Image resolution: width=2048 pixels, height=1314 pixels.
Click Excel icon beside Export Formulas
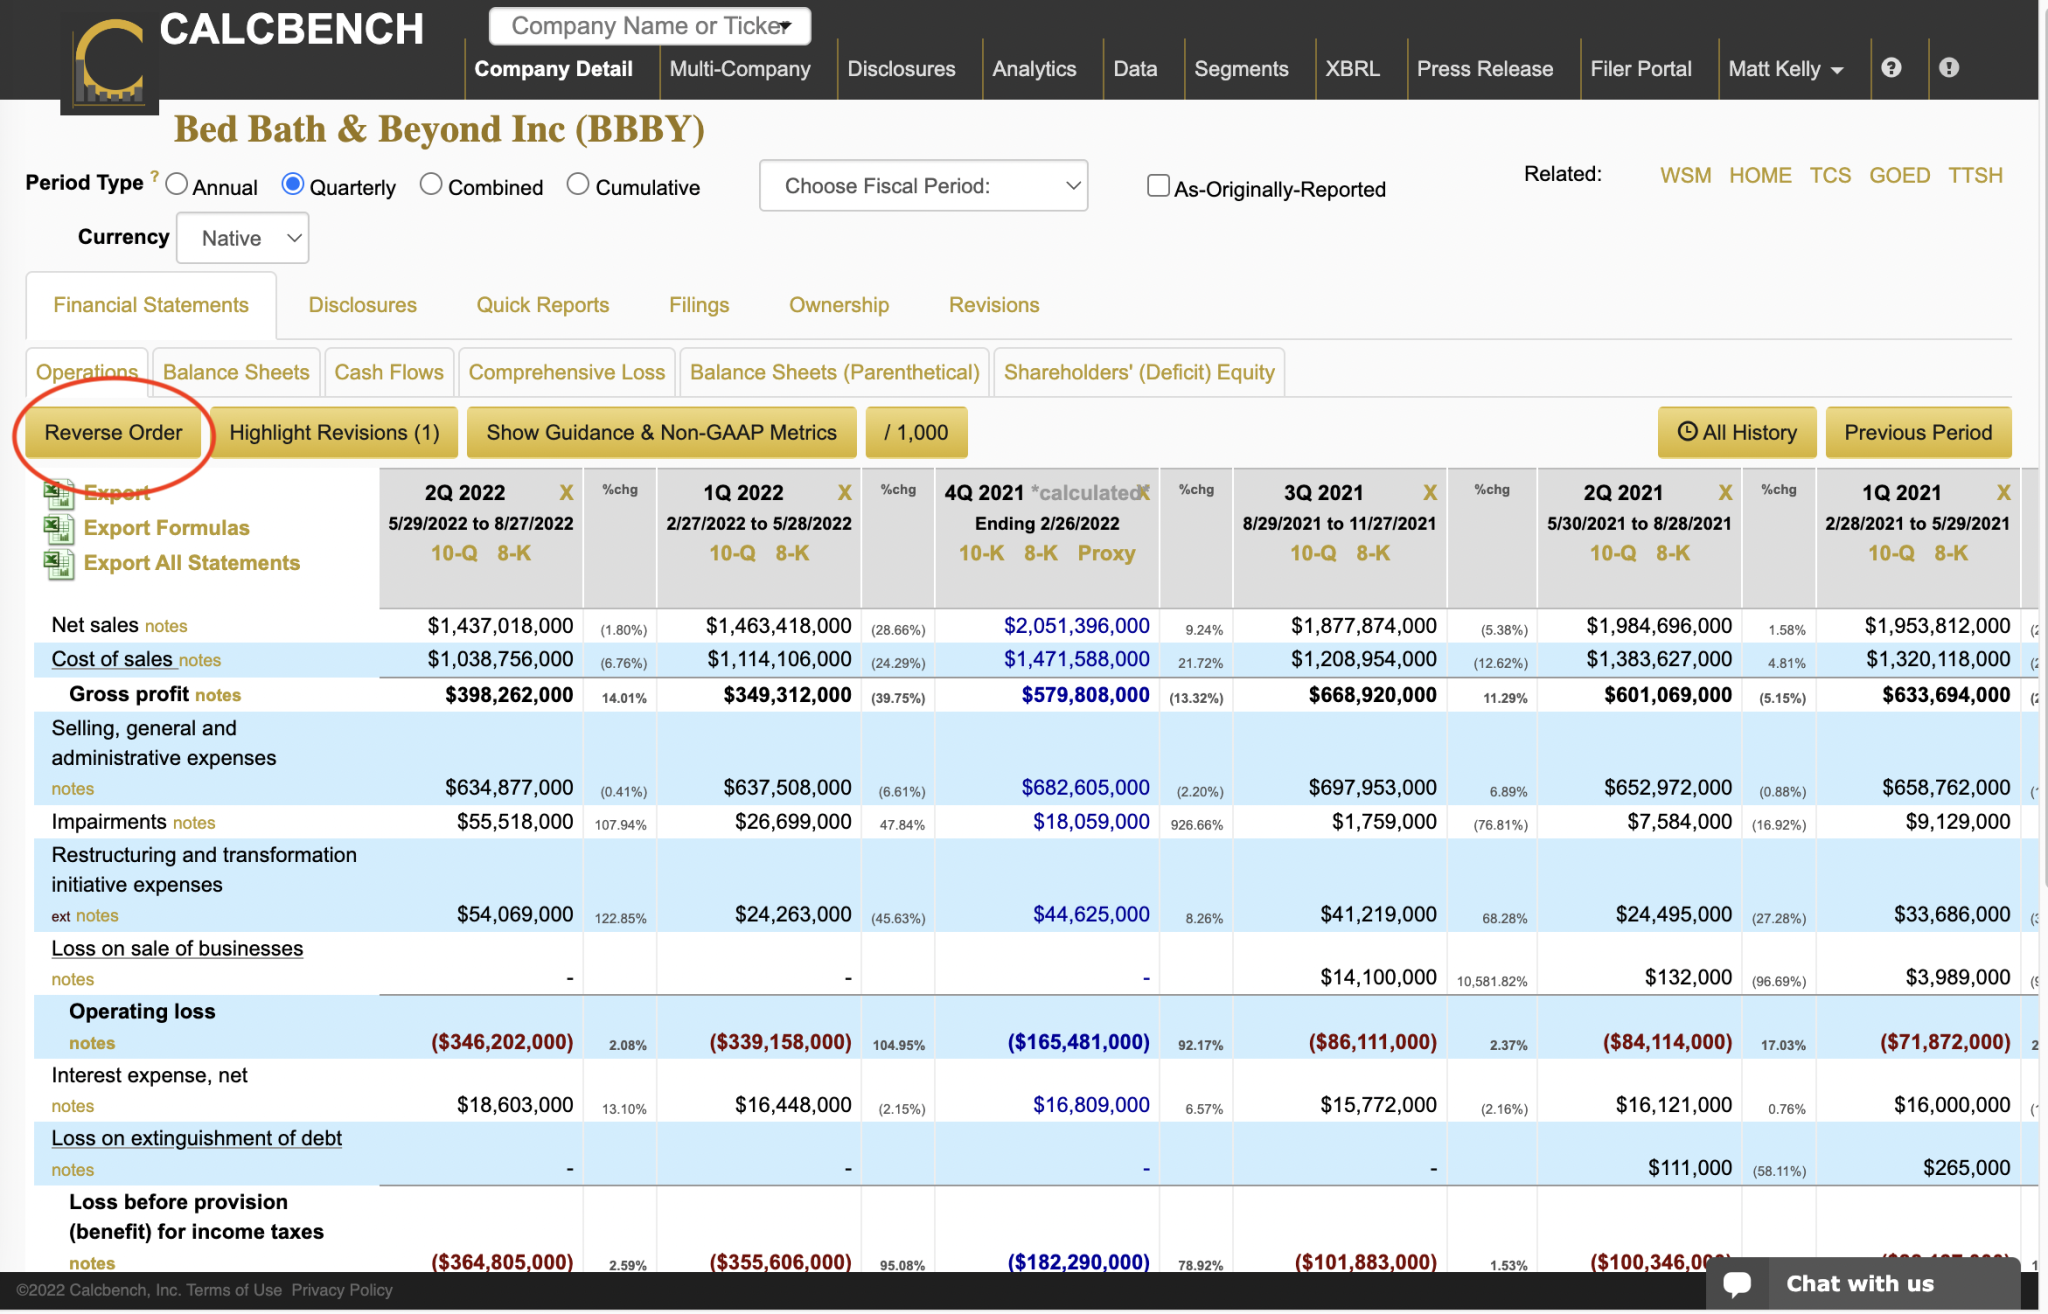(58, 528)
